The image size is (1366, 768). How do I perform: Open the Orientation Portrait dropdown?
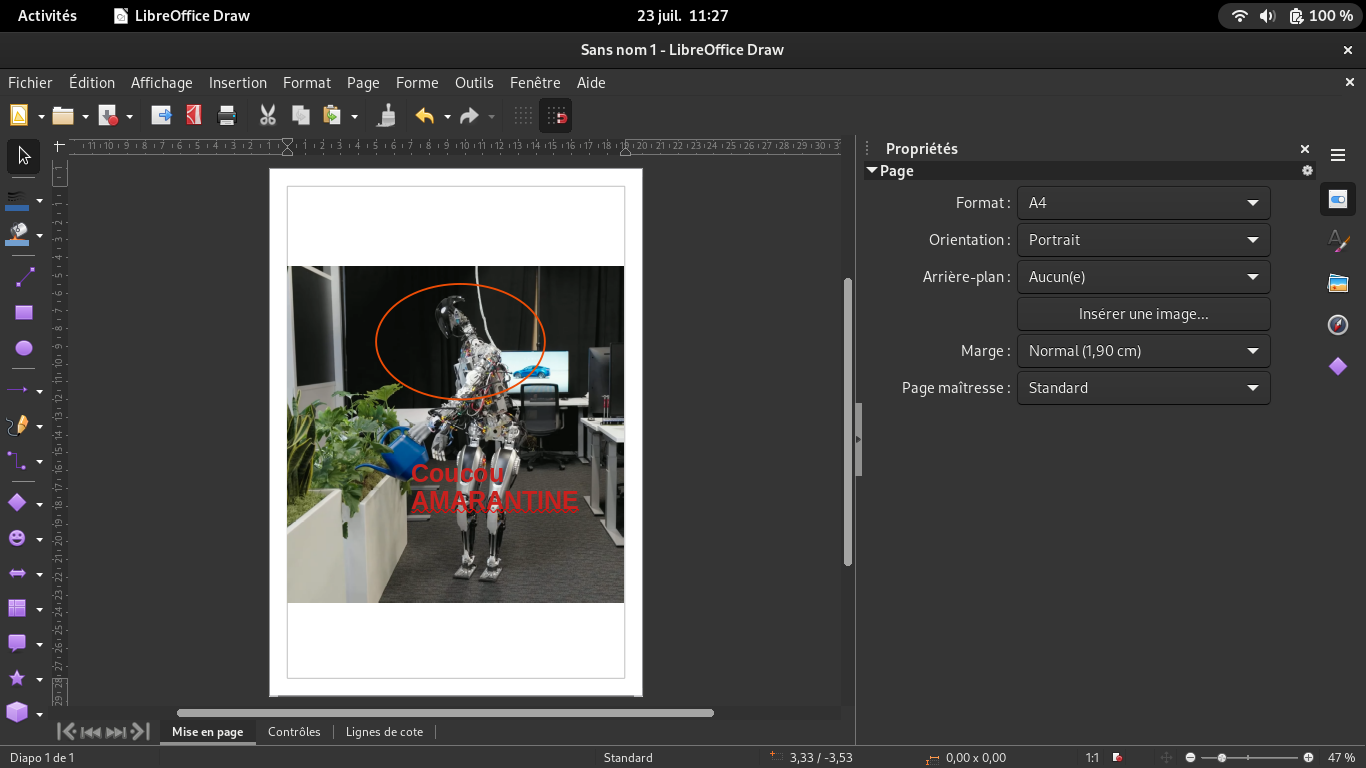(1144, 240)
